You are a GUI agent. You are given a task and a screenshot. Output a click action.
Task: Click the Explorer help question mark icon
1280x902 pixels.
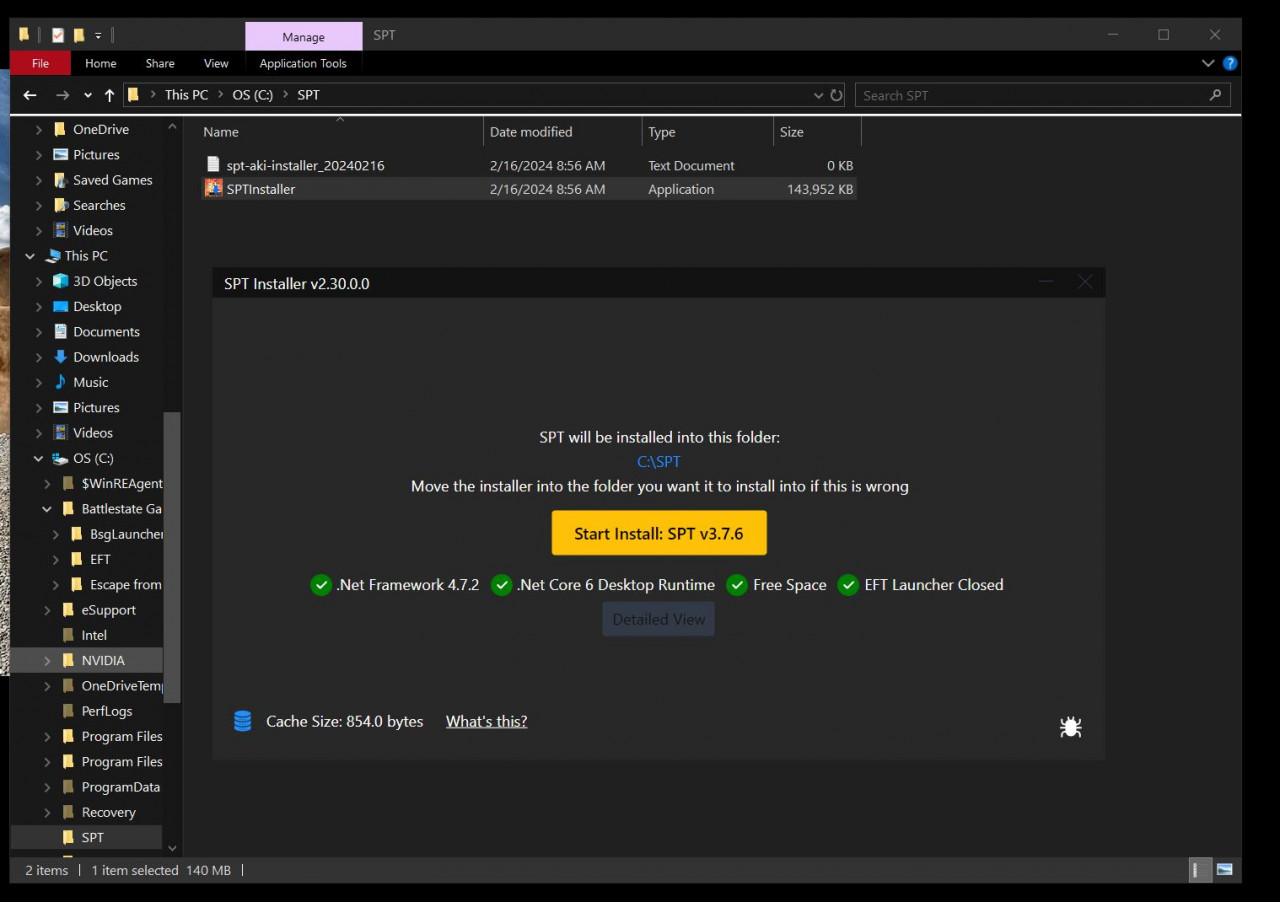point(1230,63)
